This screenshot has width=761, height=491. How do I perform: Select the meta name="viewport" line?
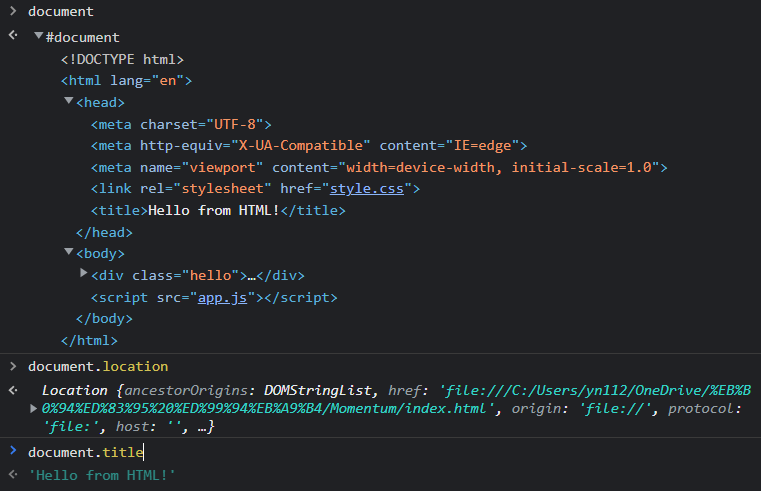[x=379, y=167]
